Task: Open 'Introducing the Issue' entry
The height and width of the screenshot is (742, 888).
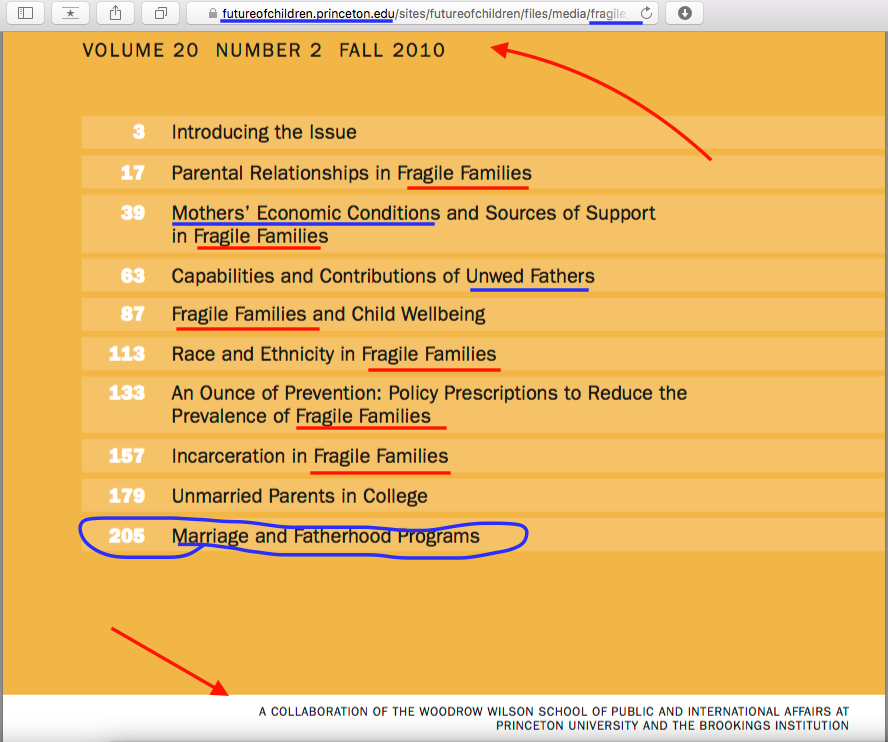Action: point(264,132)
